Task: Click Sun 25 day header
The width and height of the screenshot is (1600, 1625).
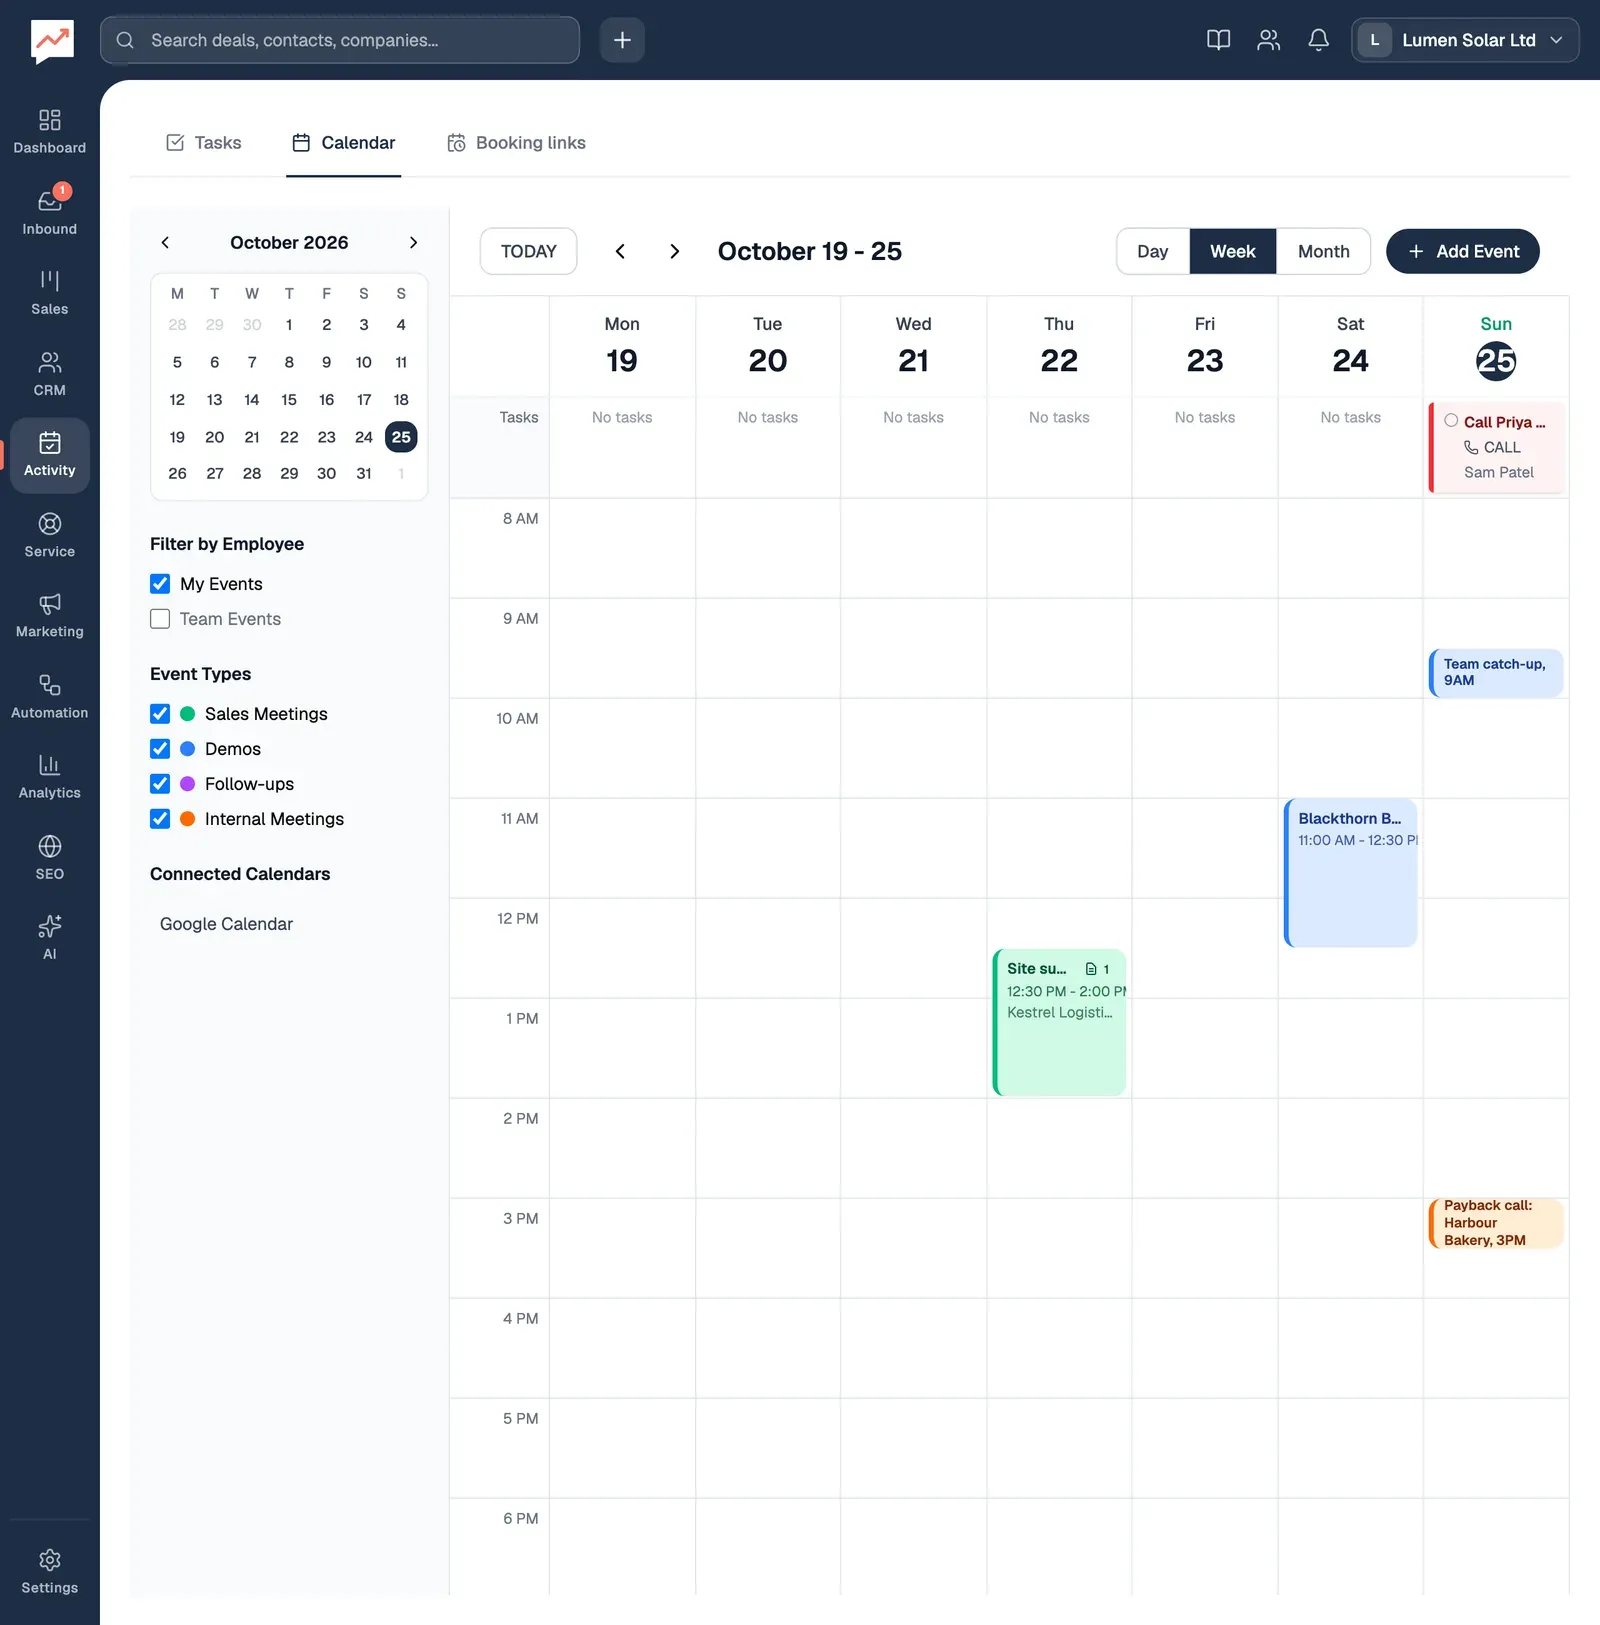Action: (1496, 347)
